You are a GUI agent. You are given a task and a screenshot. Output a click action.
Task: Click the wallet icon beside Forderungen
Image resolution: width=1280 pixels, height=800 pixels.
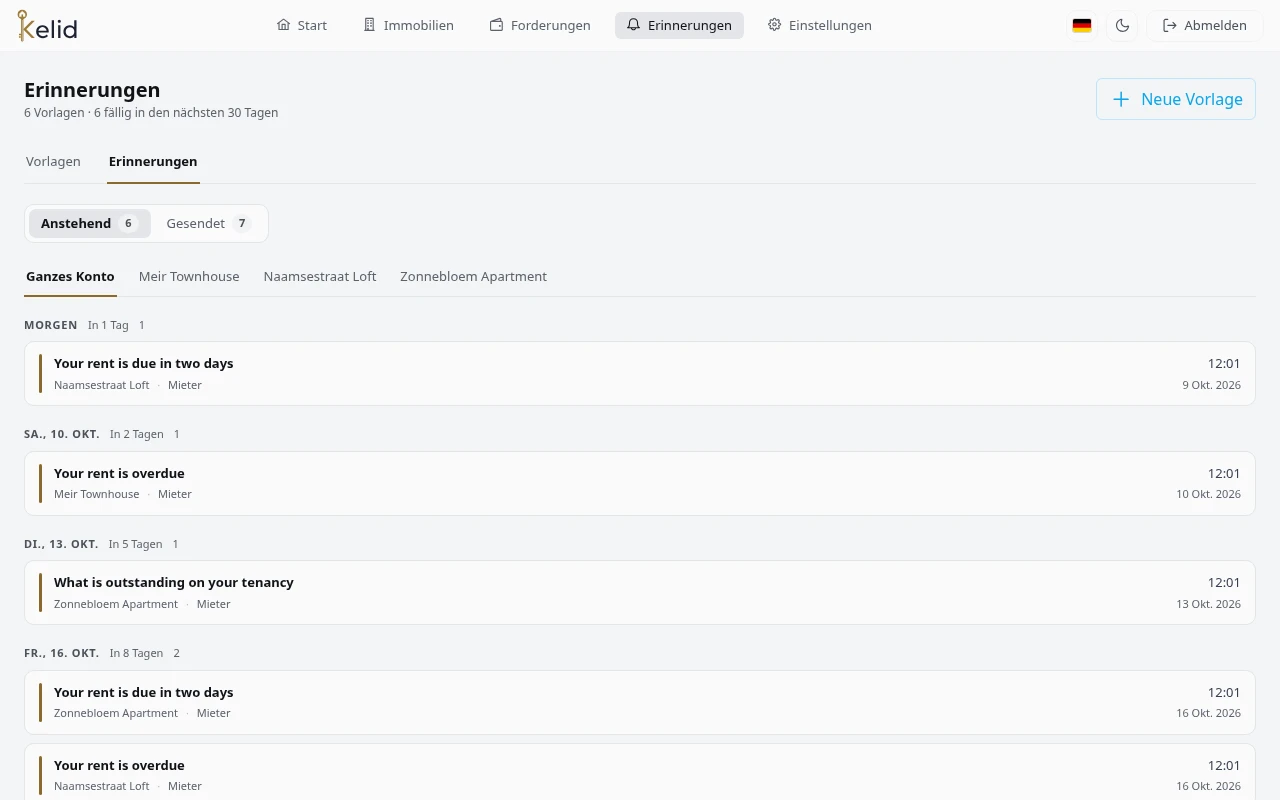tap(496, 25)
